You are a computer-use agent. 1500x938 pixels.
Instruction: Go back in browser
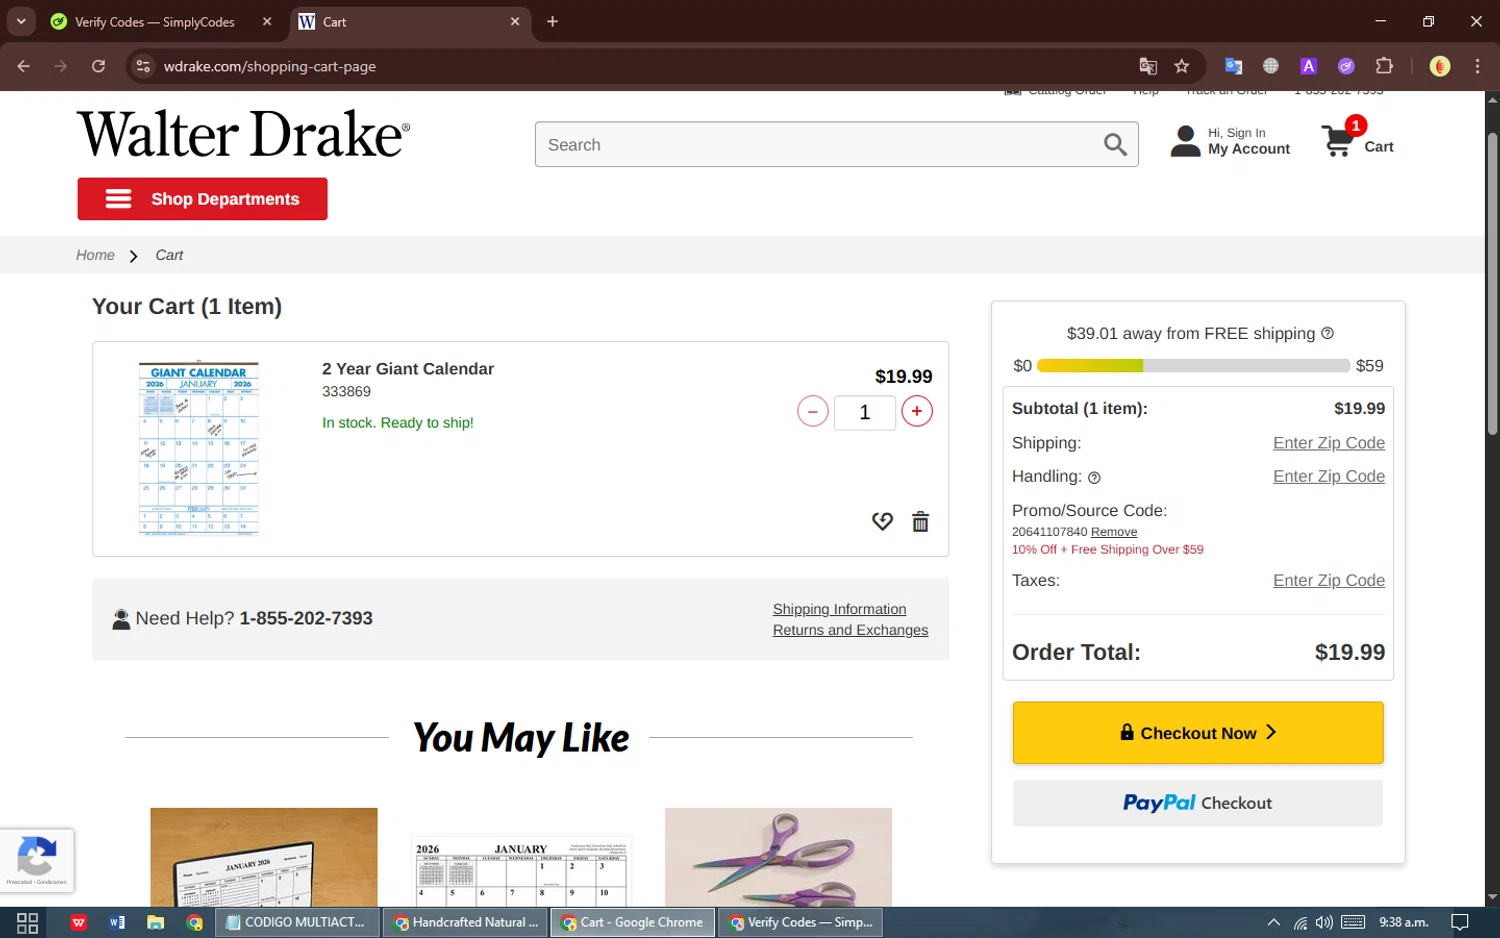(x=24, y=66)
